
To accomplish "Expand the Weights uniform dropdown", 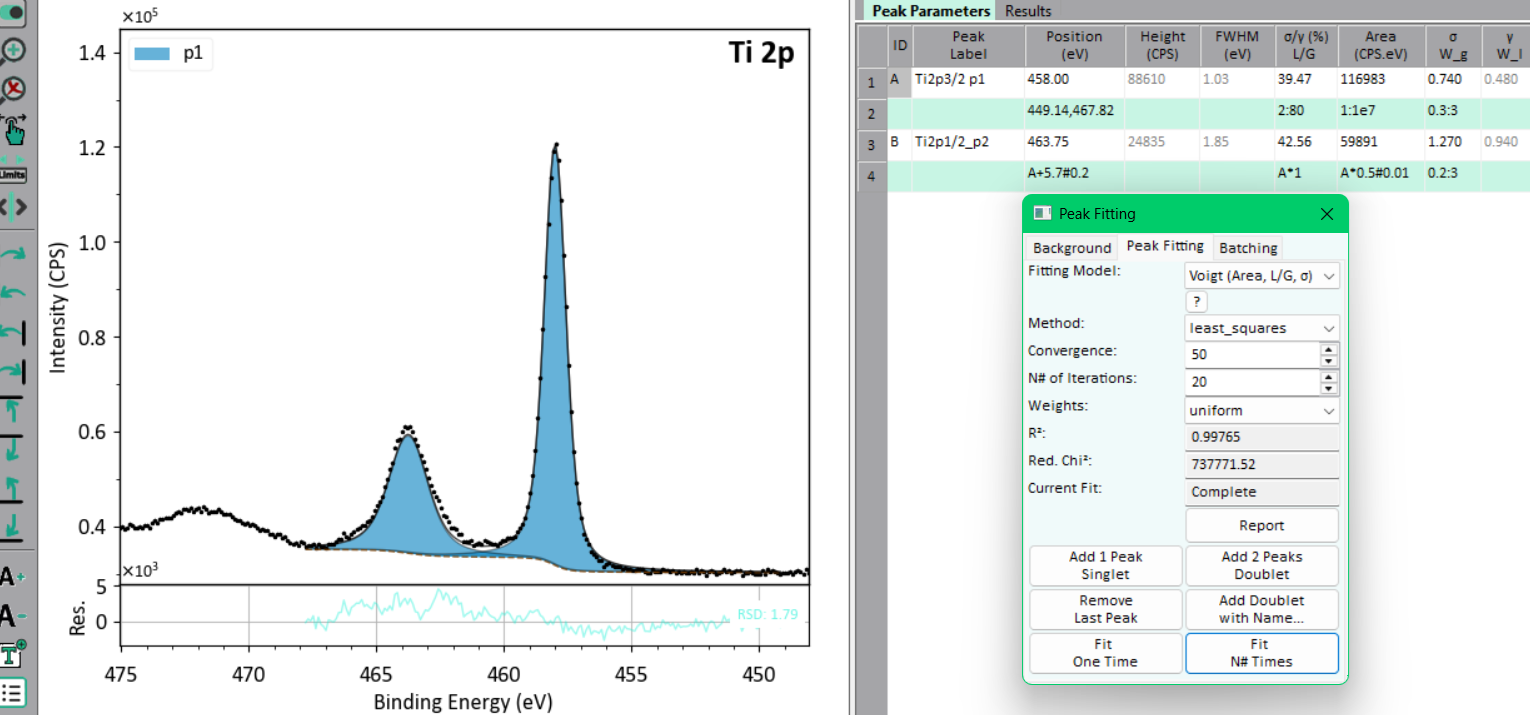I will (x=1262, y=410).
